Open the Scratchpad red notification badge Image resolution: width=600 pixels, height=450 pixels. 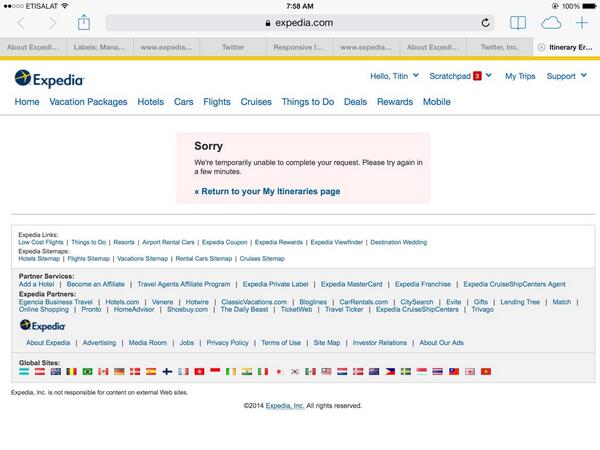pos(477,76)
